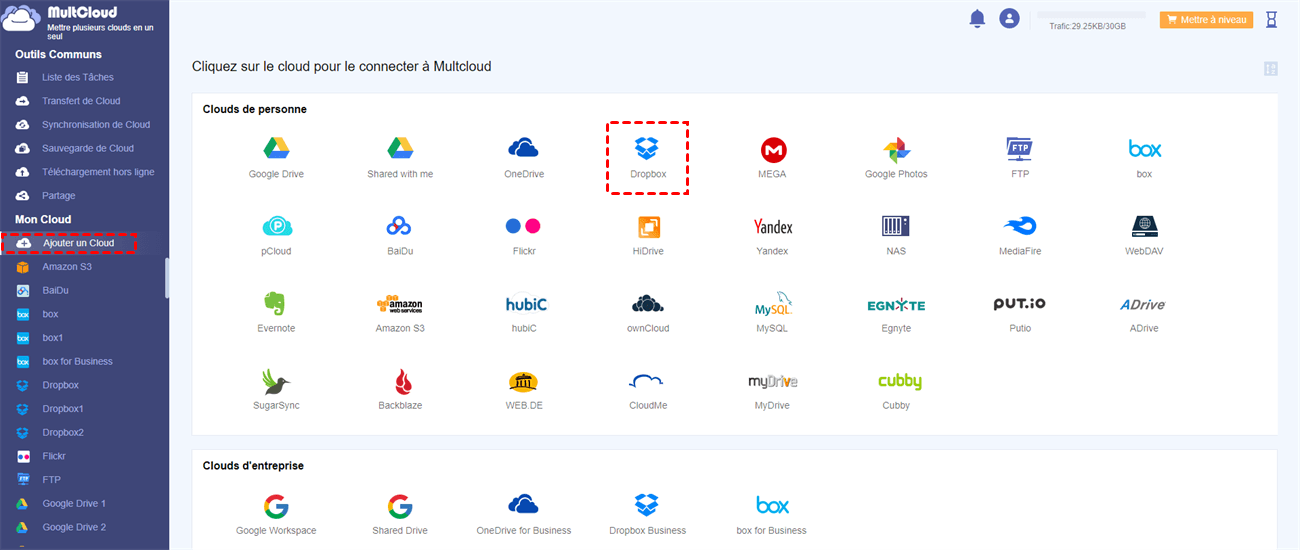
Task: Select Dropbox in personal clouds grid
Action: pyautogui.click(x=648, y=158)
